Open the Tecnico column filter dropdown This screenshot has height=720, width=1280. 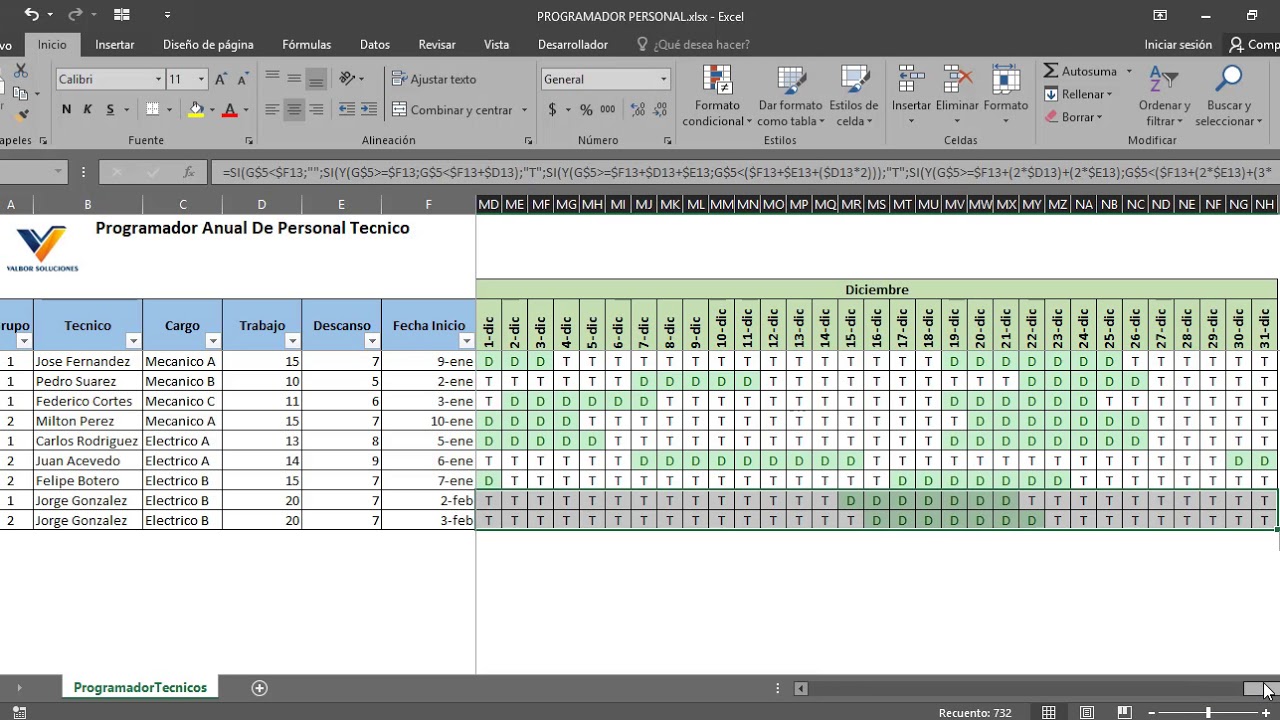tap(133, 342)
